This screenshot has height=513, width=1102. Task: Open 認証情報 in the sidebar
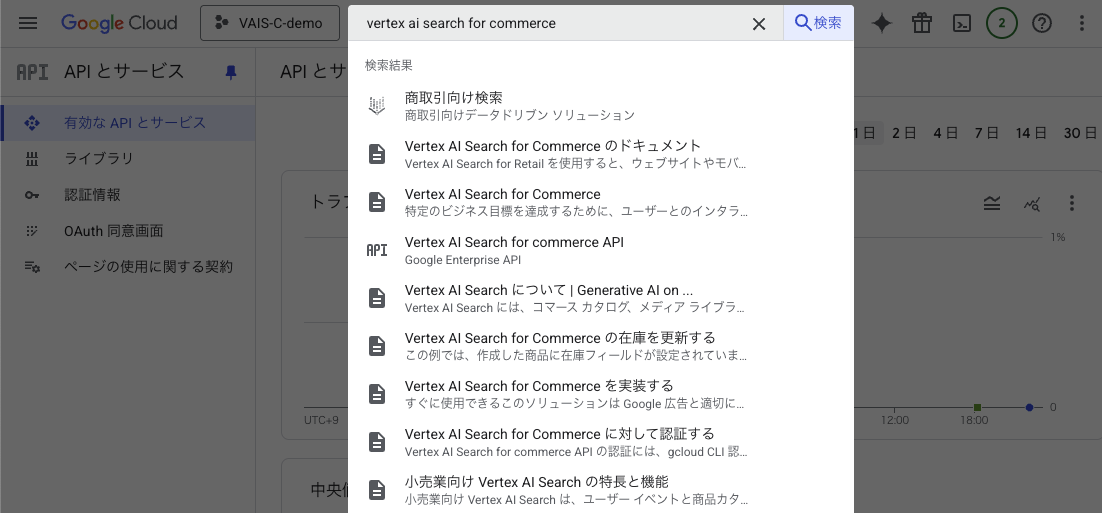pos(127,195)
